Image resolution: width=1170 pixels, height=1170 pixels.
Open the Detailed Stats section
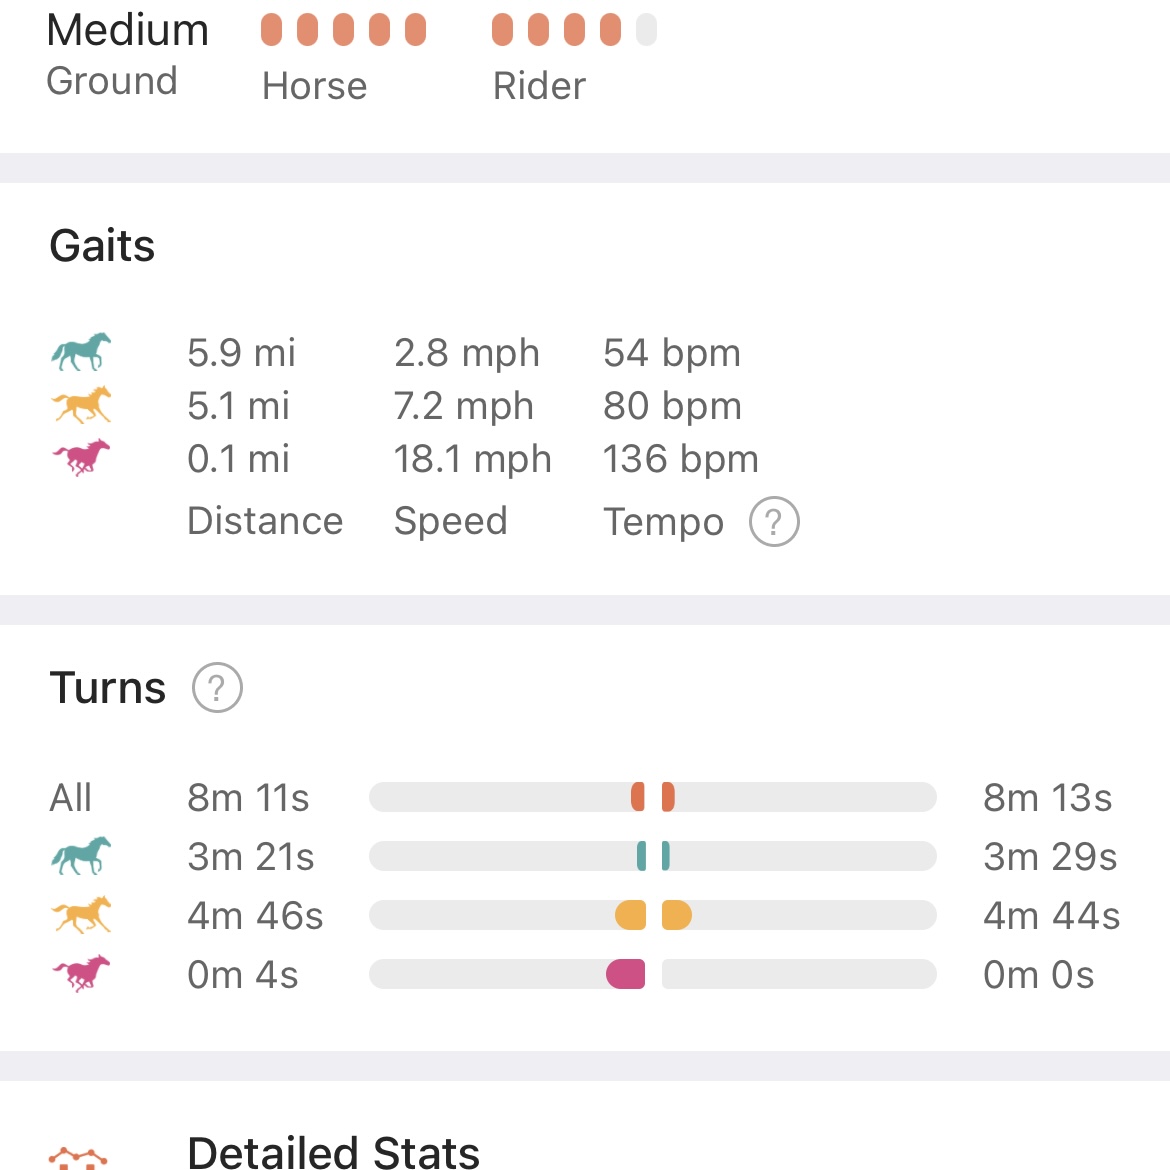pyautogui.click(x=333, y=1152)
